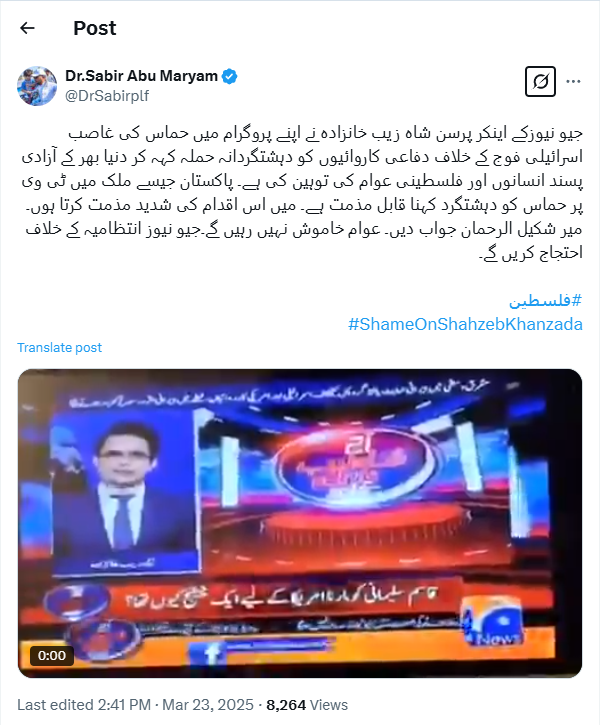The image size is (600, 725).
Task: Click the Post header title
Action: coord(95,28)
